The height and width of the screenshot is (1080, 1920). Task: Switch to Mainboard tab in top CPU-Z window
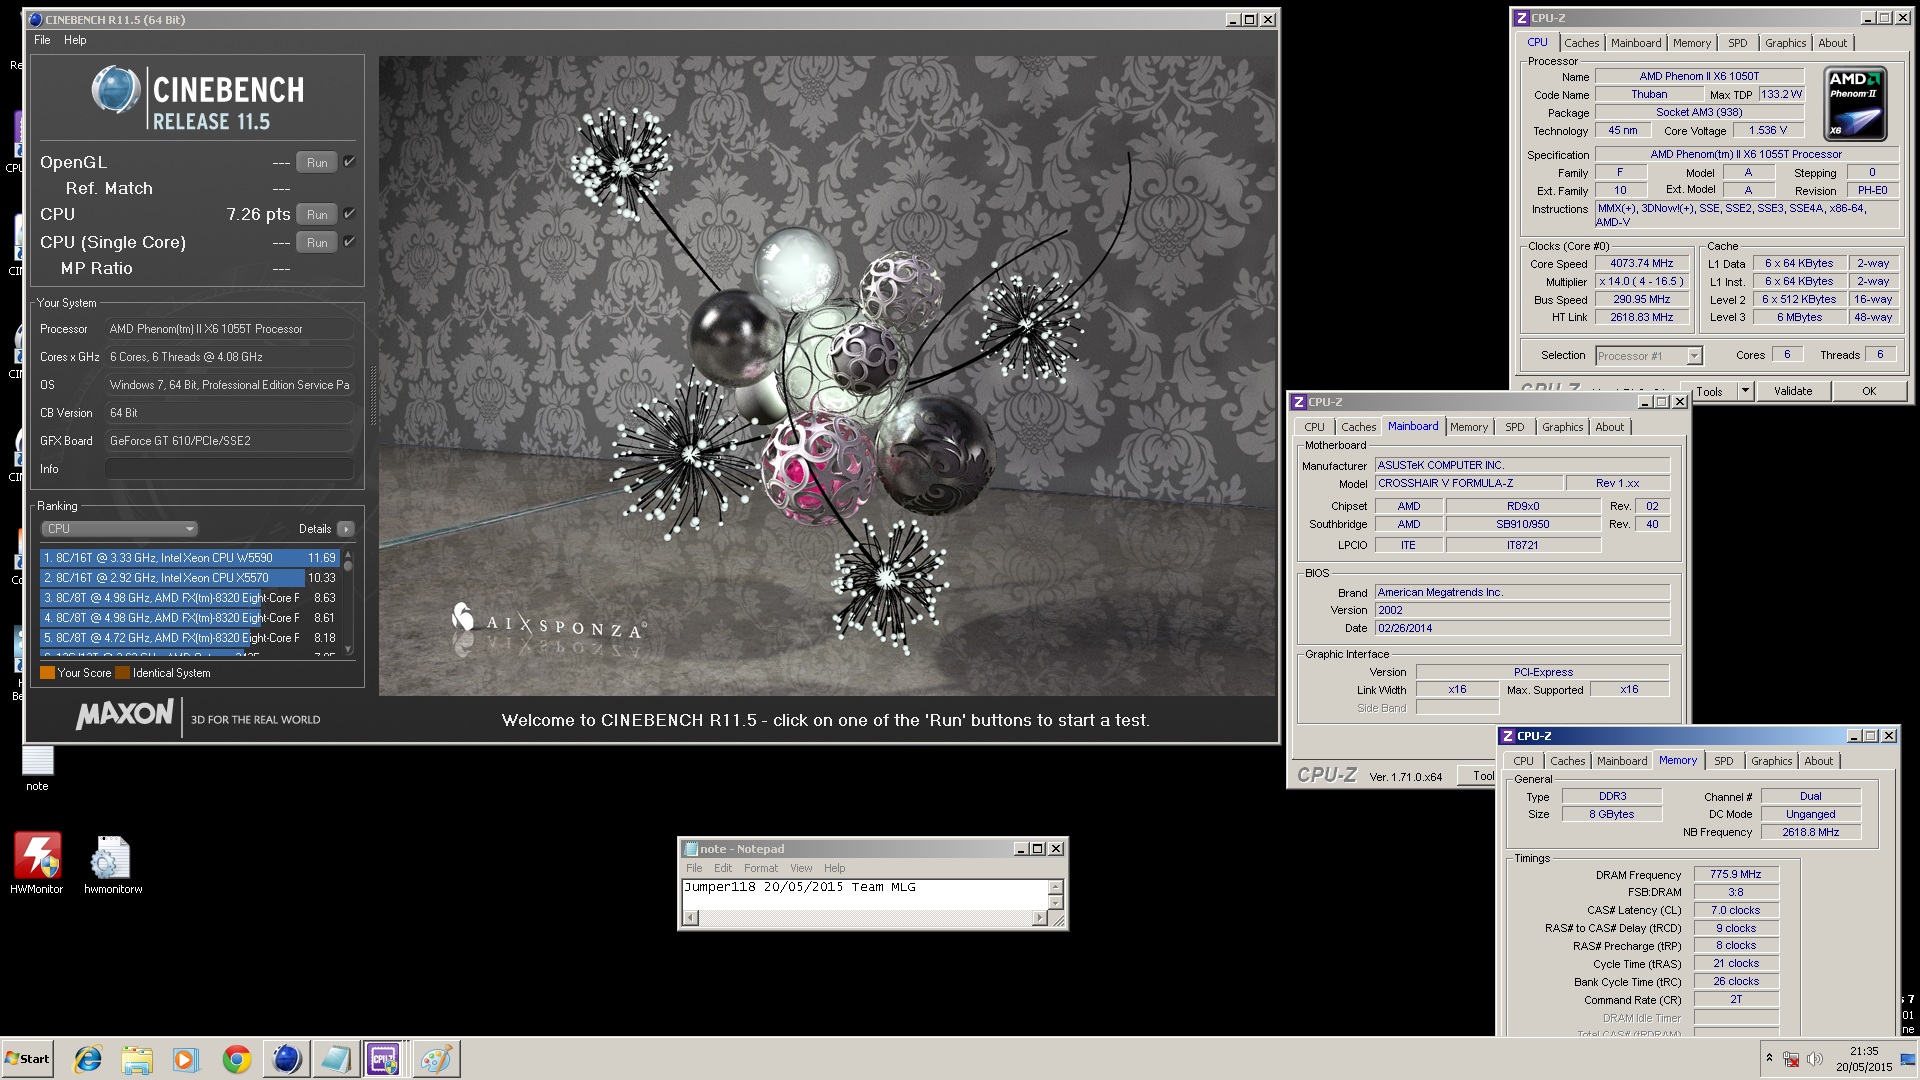click(x=1635, y=43)
